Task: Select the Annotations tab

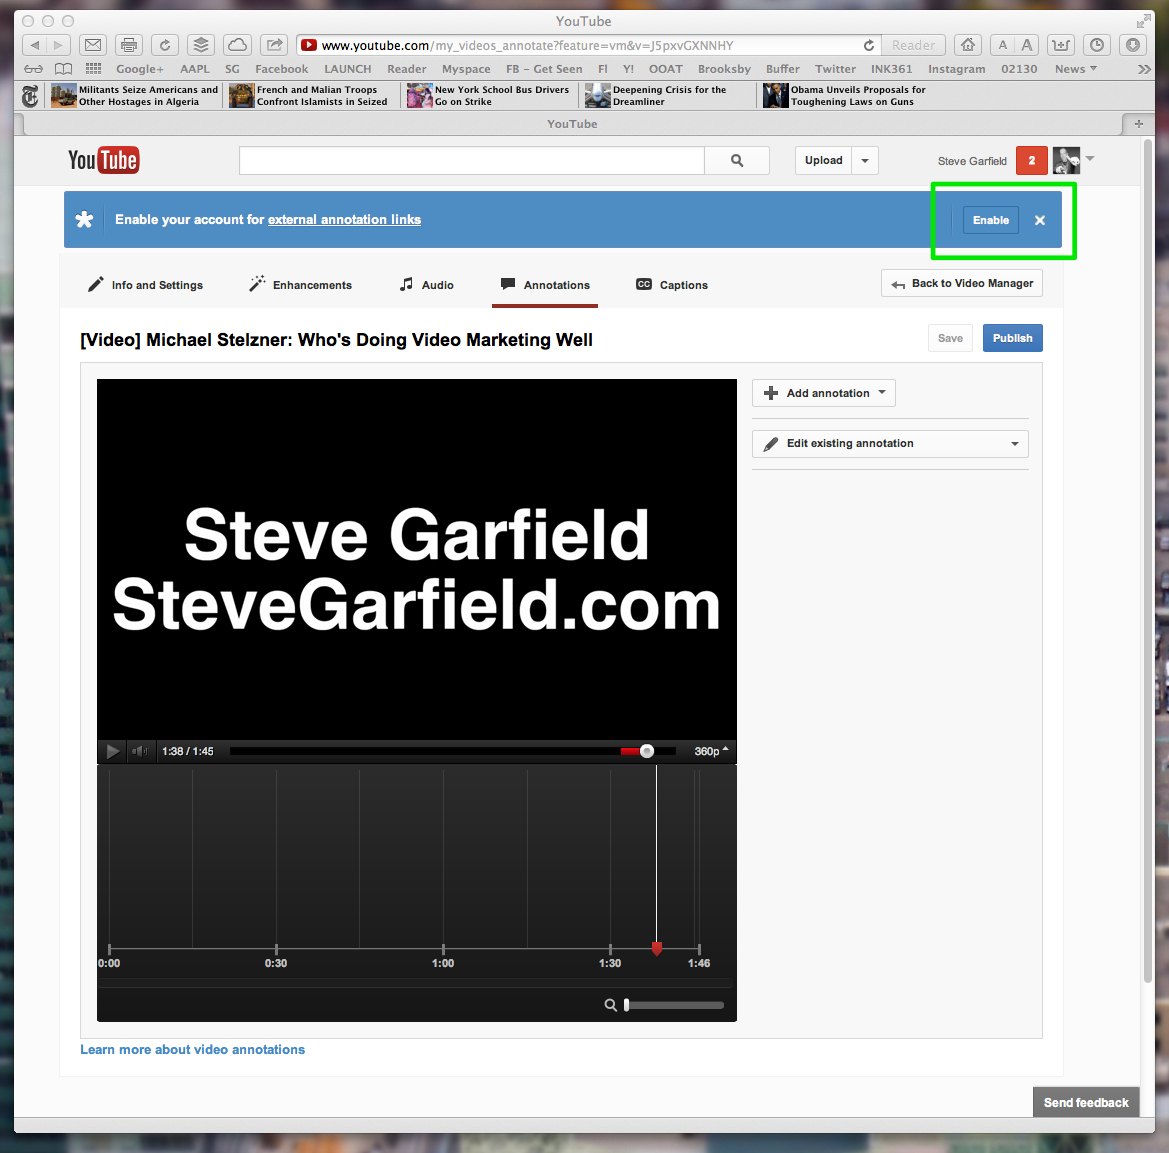Action: pyautogui.click(x=545, y=285)
